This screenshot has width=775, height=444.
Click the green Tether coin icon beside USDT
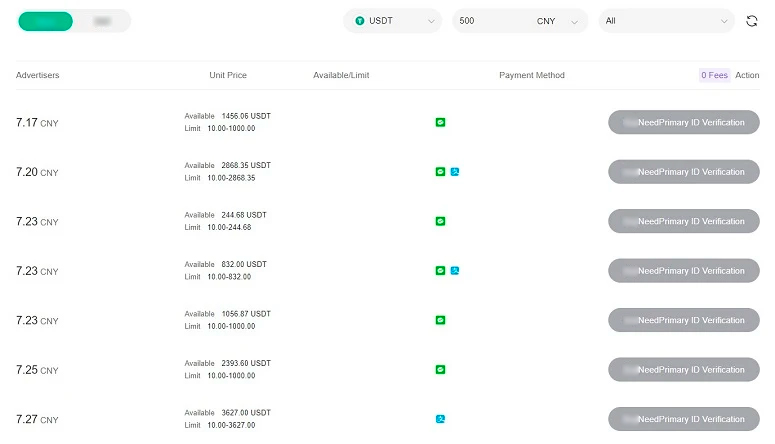[360, 21]
